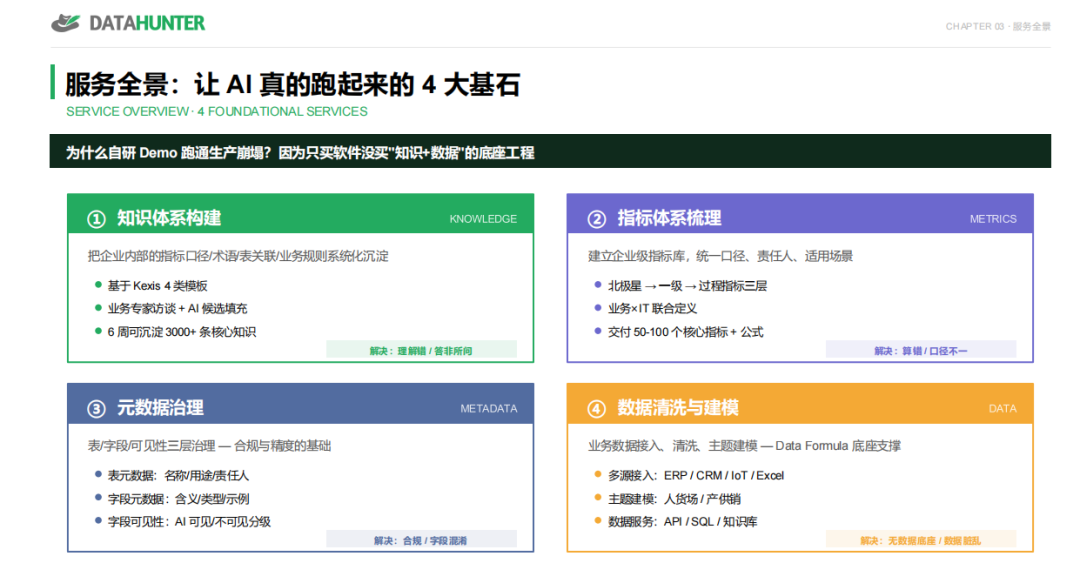Select the '数据清洗与建模' card header

click(x=800, y=404)
